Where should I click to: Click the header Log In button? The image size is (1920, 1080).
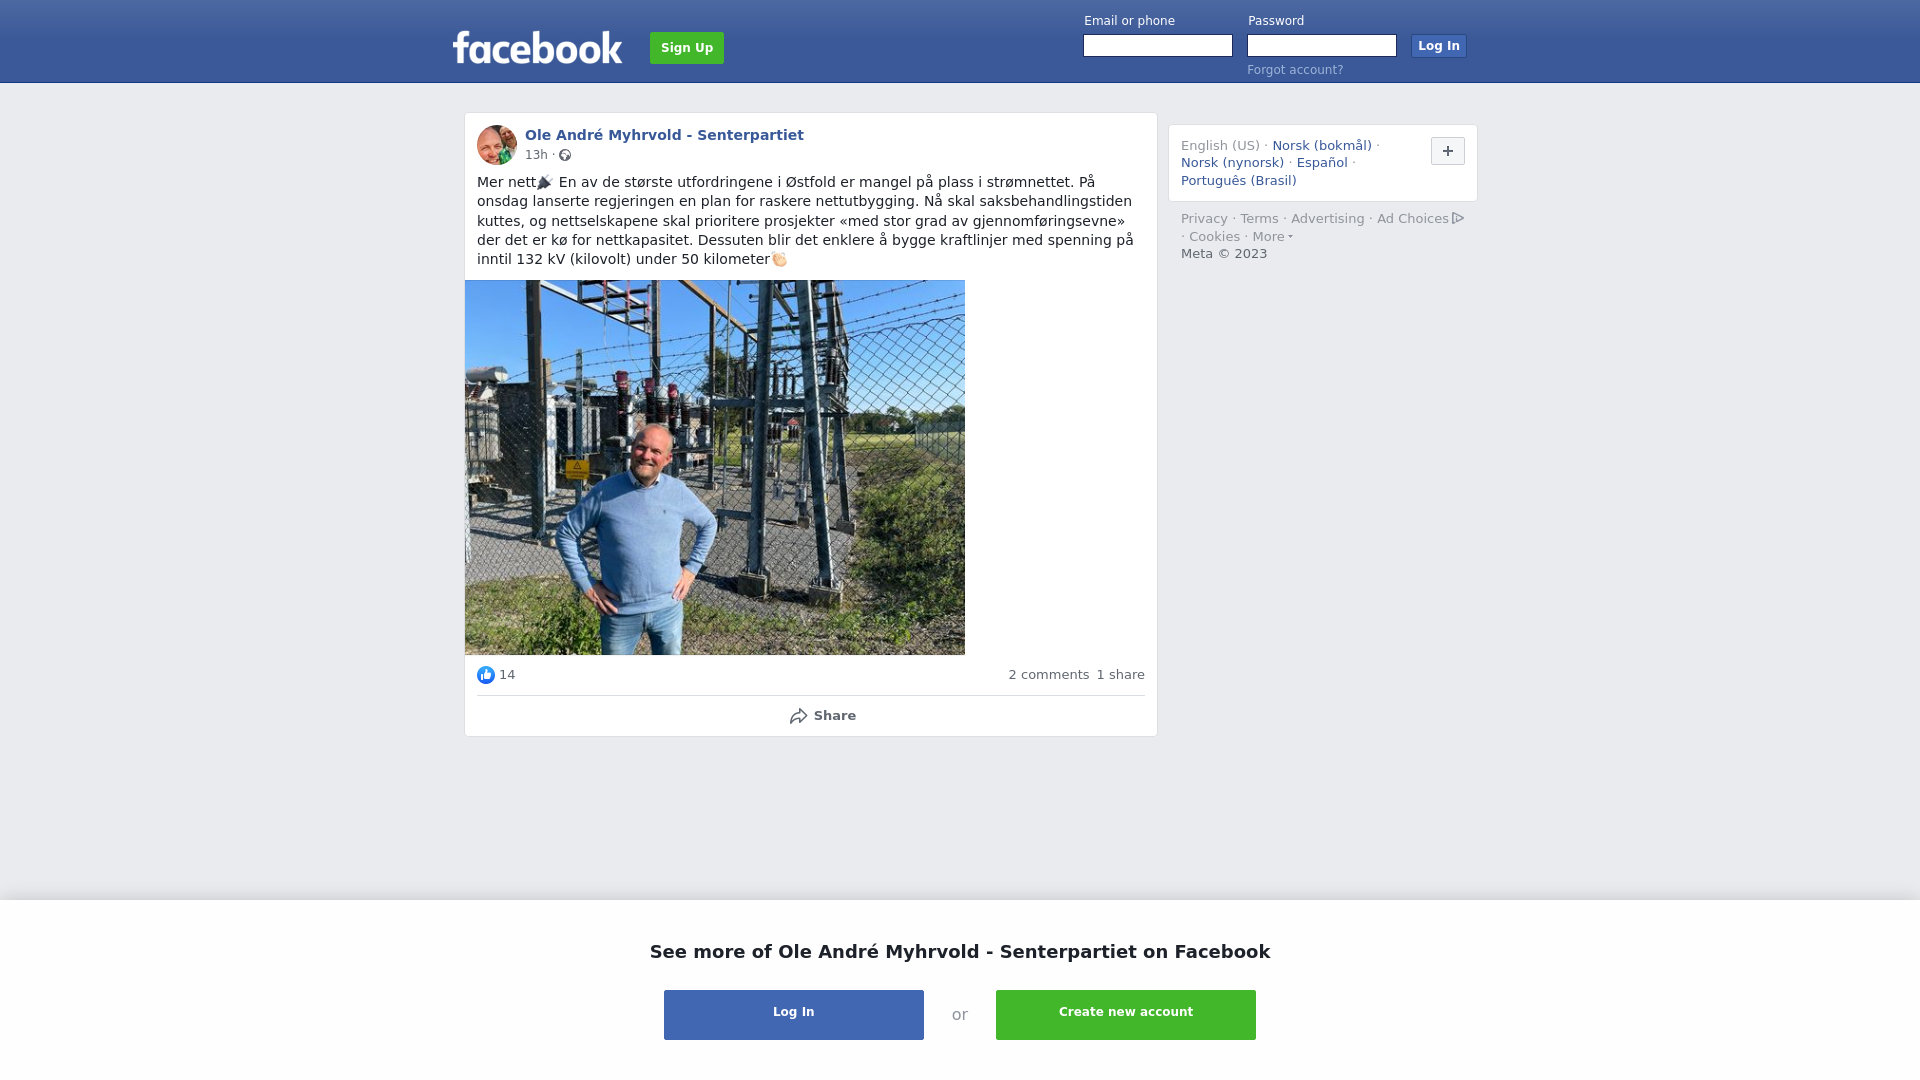click(x=1438, y=46)
